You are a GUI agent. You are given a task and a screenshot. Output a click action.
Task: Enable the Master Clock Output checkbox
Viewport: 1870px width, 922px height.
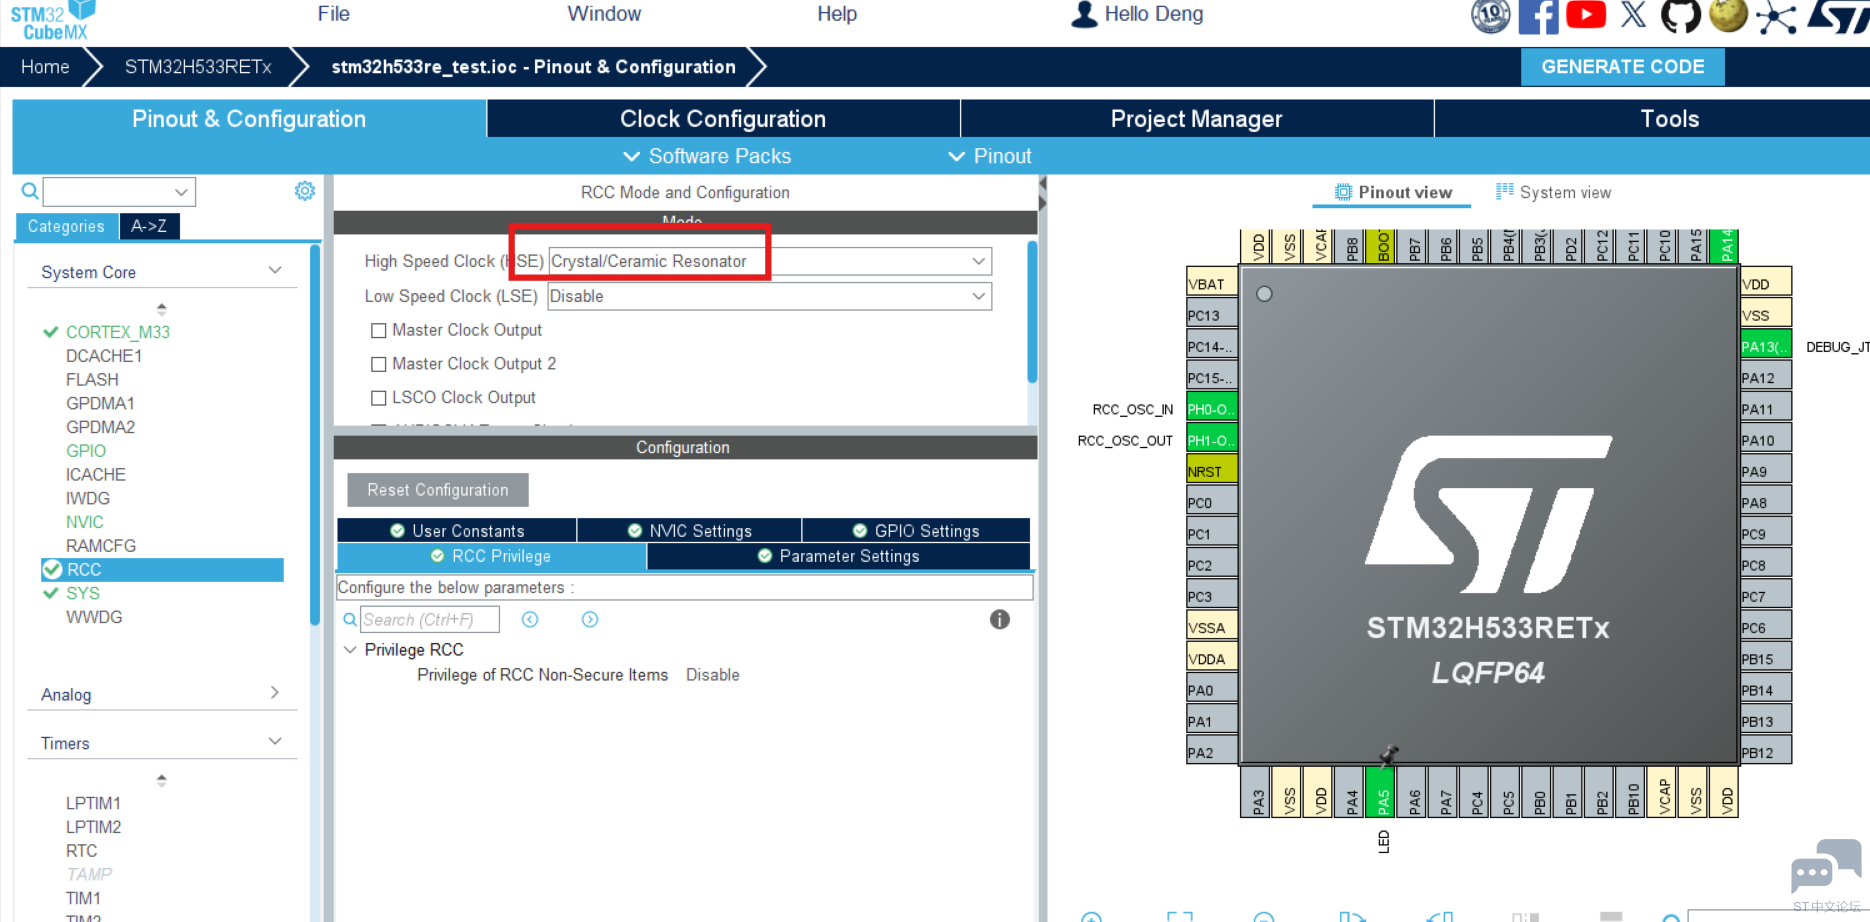pyautogui.click(x=378, y=331)
